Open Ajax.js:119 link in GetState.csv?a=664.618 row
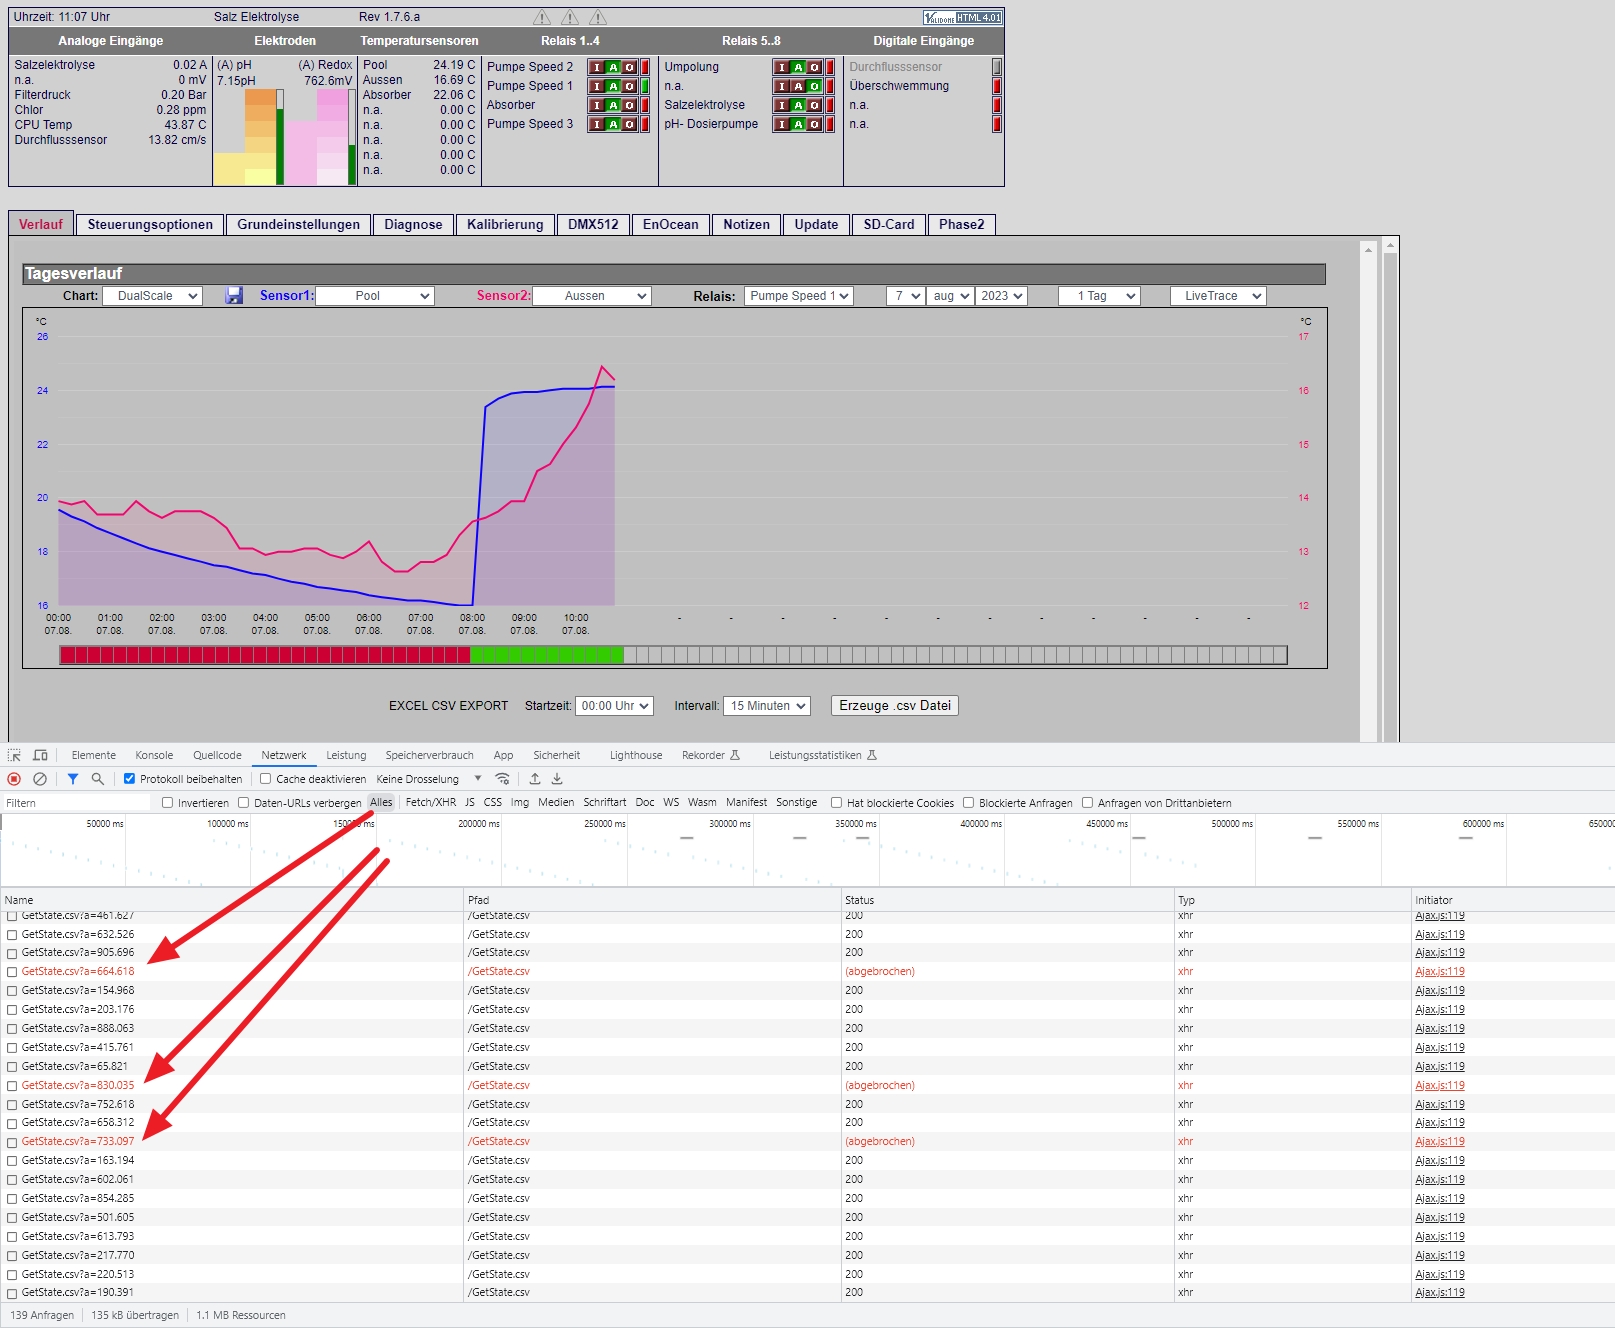The width and height of the screenshot is (1615, 1328). click(x=1440, y=972)
